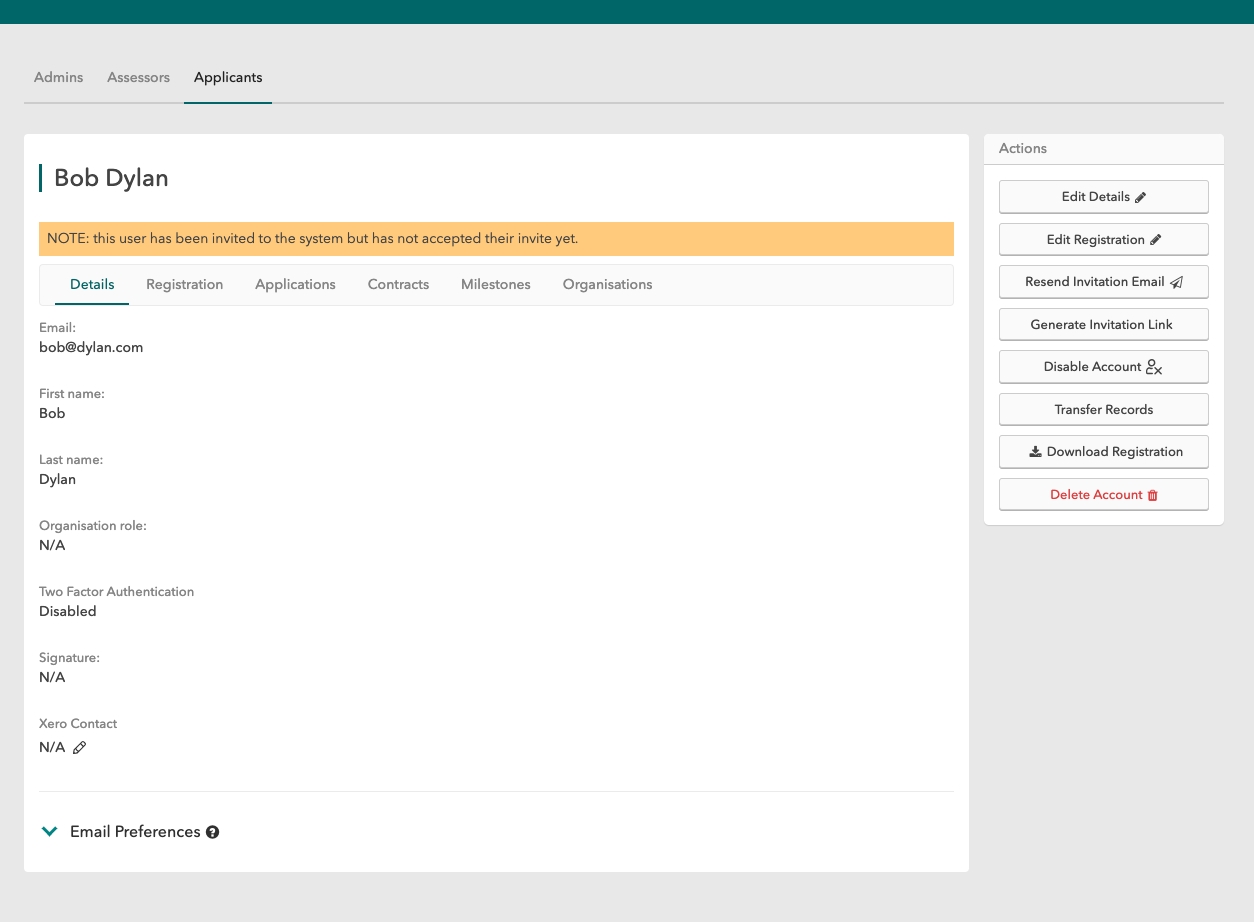Select the Details sub-tab
Image resolution: width=1254 pixels, height=922 pixels.
(92, 285)
